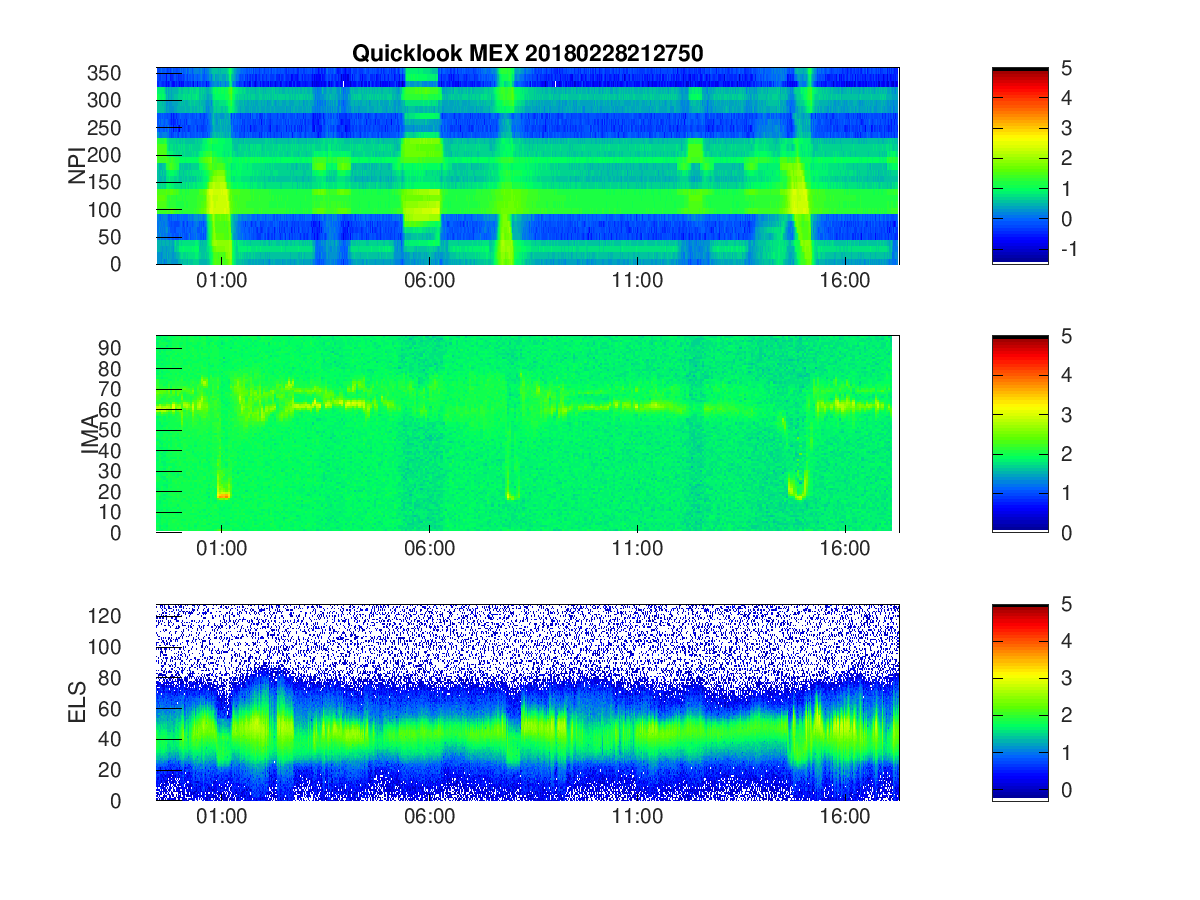Click the 16:00 time label under IMA panel
This screenshot has width=1200, height=900.
[845, 549]
